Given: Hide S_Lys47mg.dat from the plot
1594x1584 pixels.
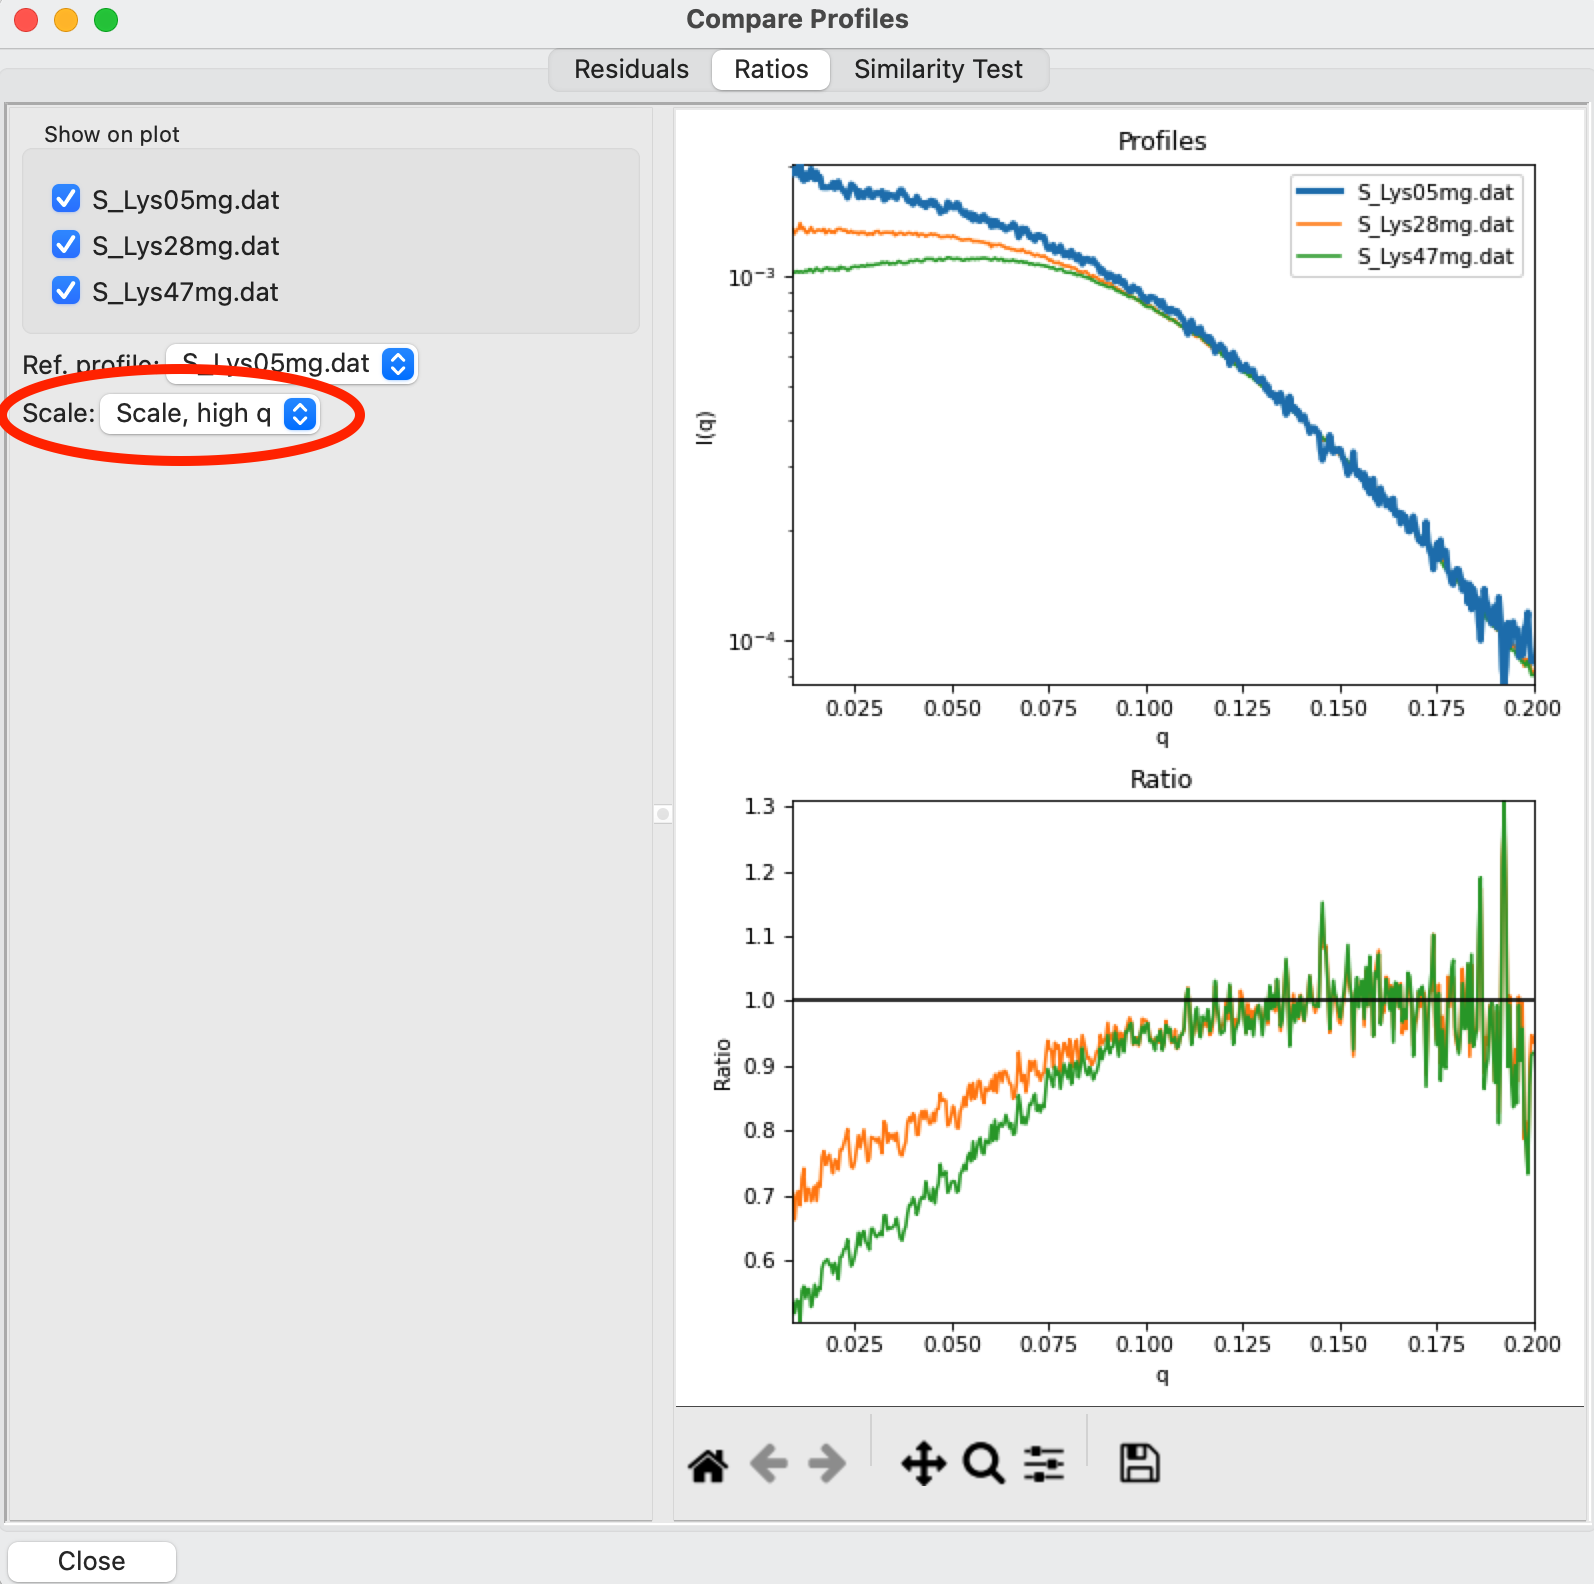Looking at the screenshot, I should point(66,291).
